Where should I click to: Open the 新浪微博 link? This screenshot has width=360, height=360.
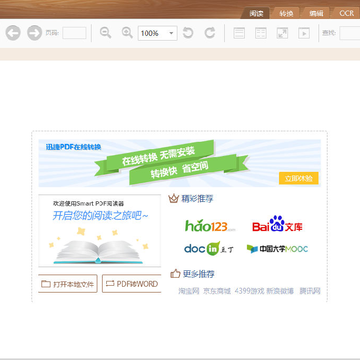click(x=280, y=291)
